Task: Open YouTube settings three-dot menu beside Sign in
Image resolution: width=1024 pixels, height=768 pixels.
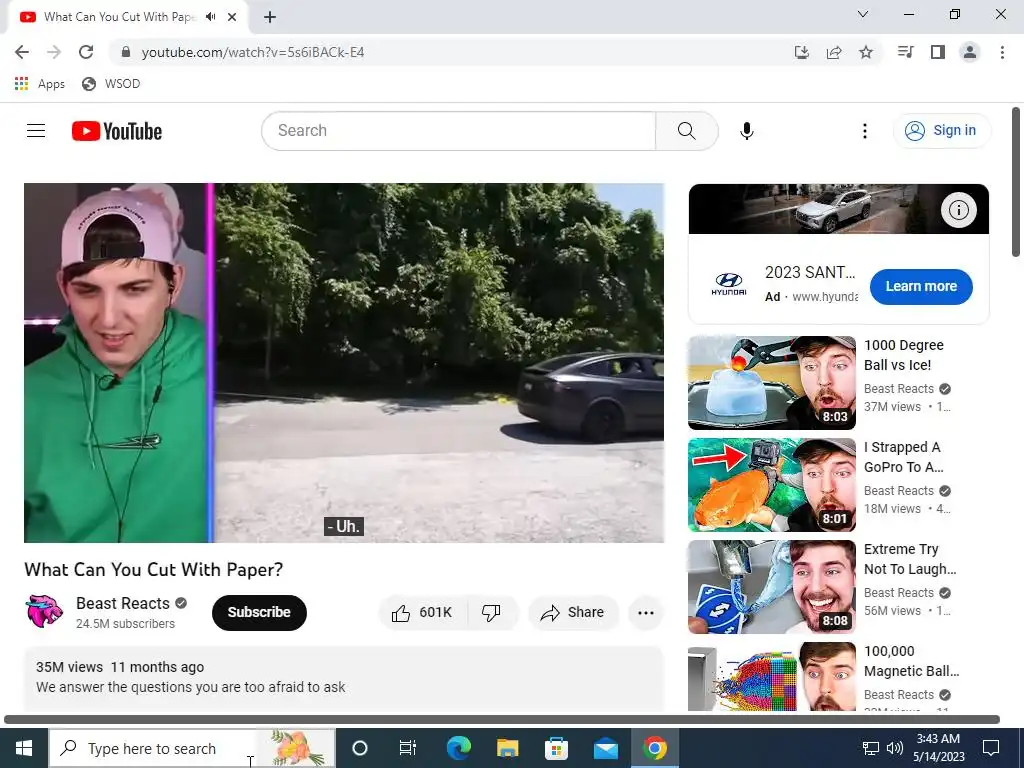Action: pos(865,131)
